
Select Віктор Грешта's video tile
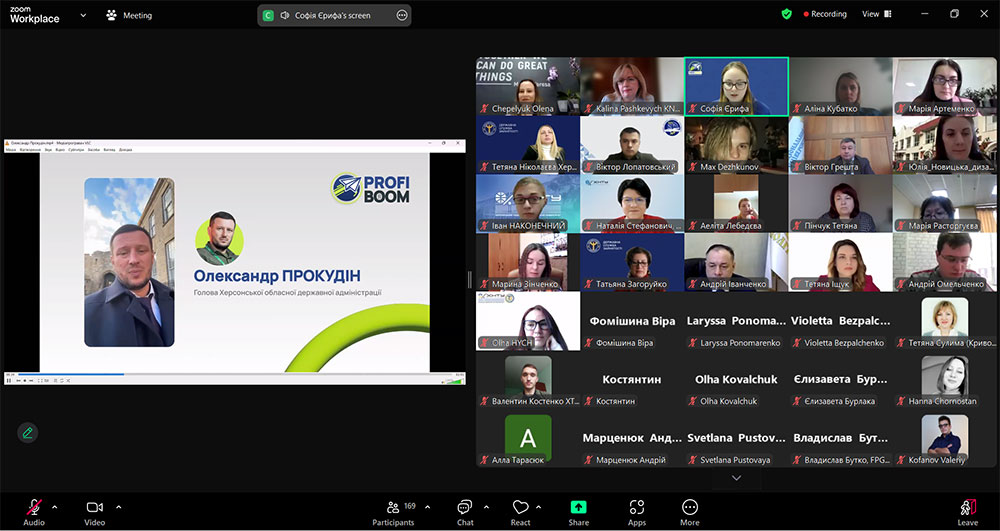[x=841, y=145]
